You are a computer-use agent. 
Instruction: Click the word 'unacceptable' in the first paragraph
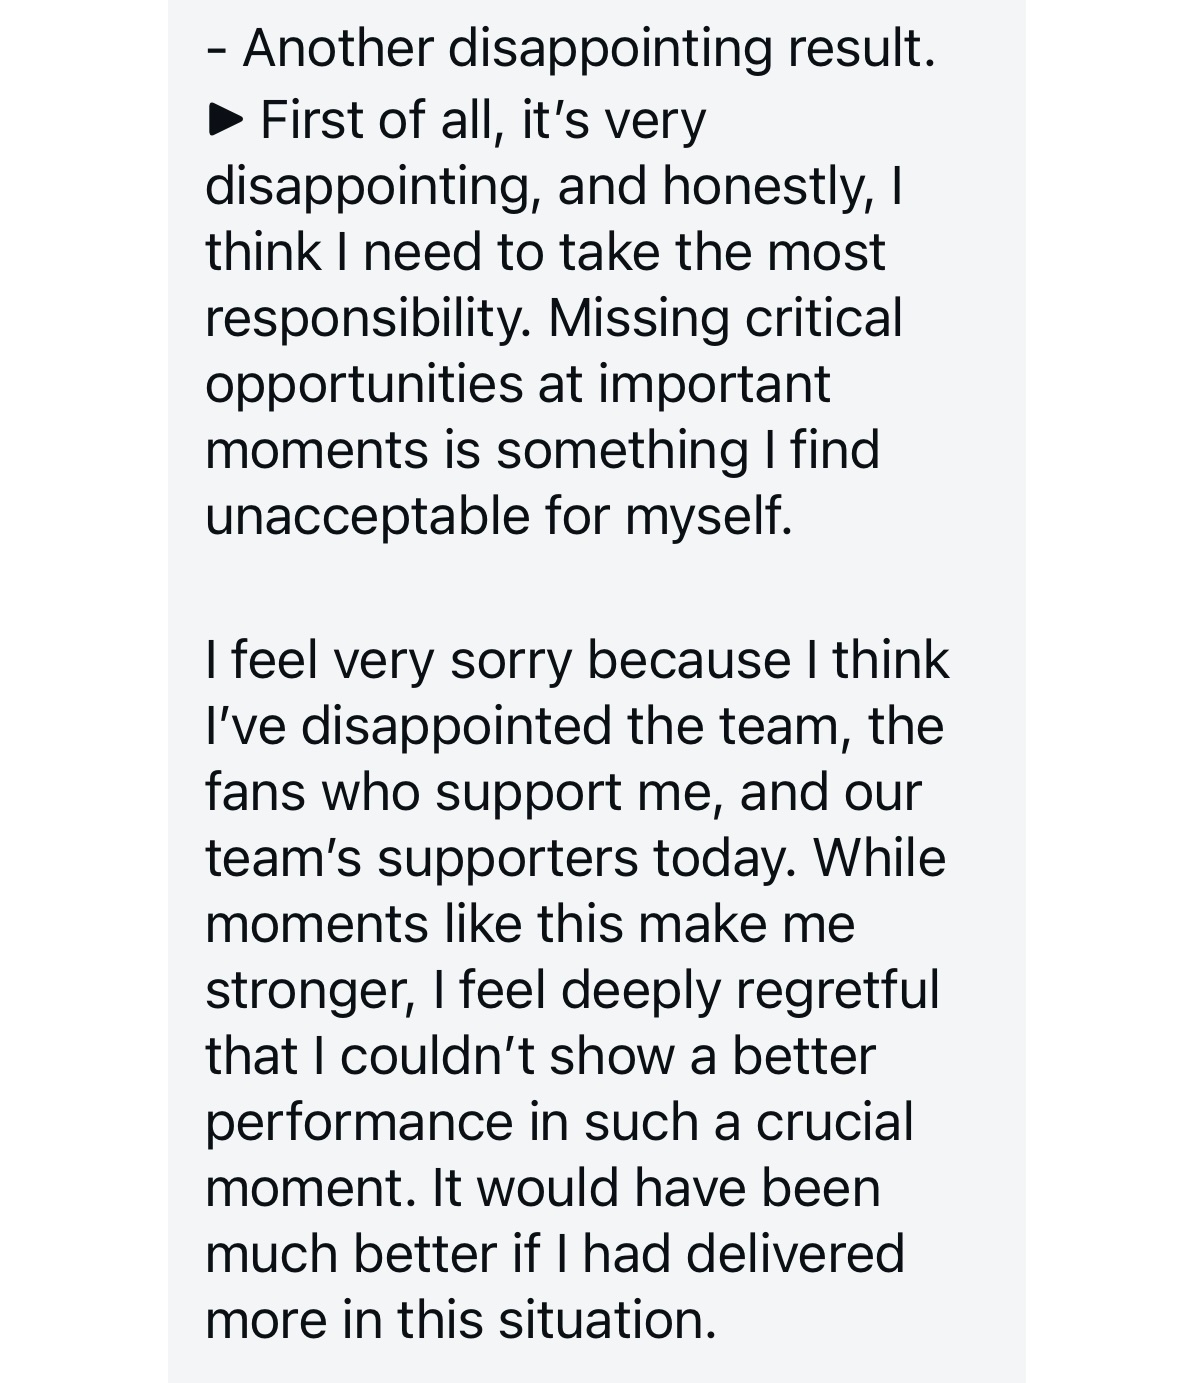tap(367, 516)
